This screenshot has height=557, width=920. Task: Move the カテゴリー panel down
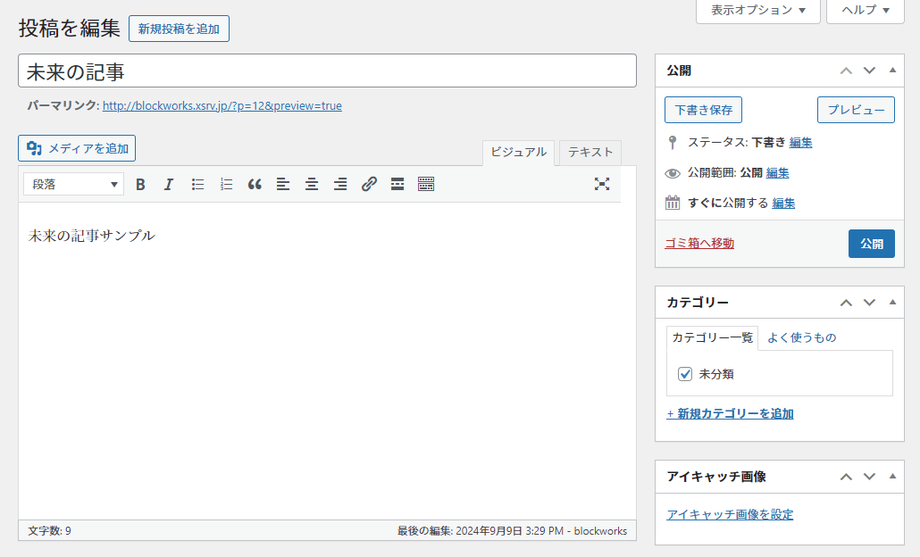869,303
